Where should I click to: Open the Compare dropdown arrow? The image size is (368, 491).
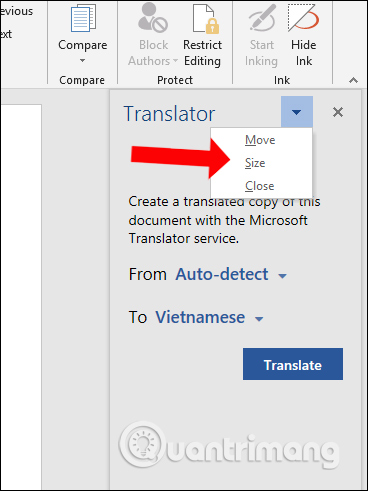[82, 61]
